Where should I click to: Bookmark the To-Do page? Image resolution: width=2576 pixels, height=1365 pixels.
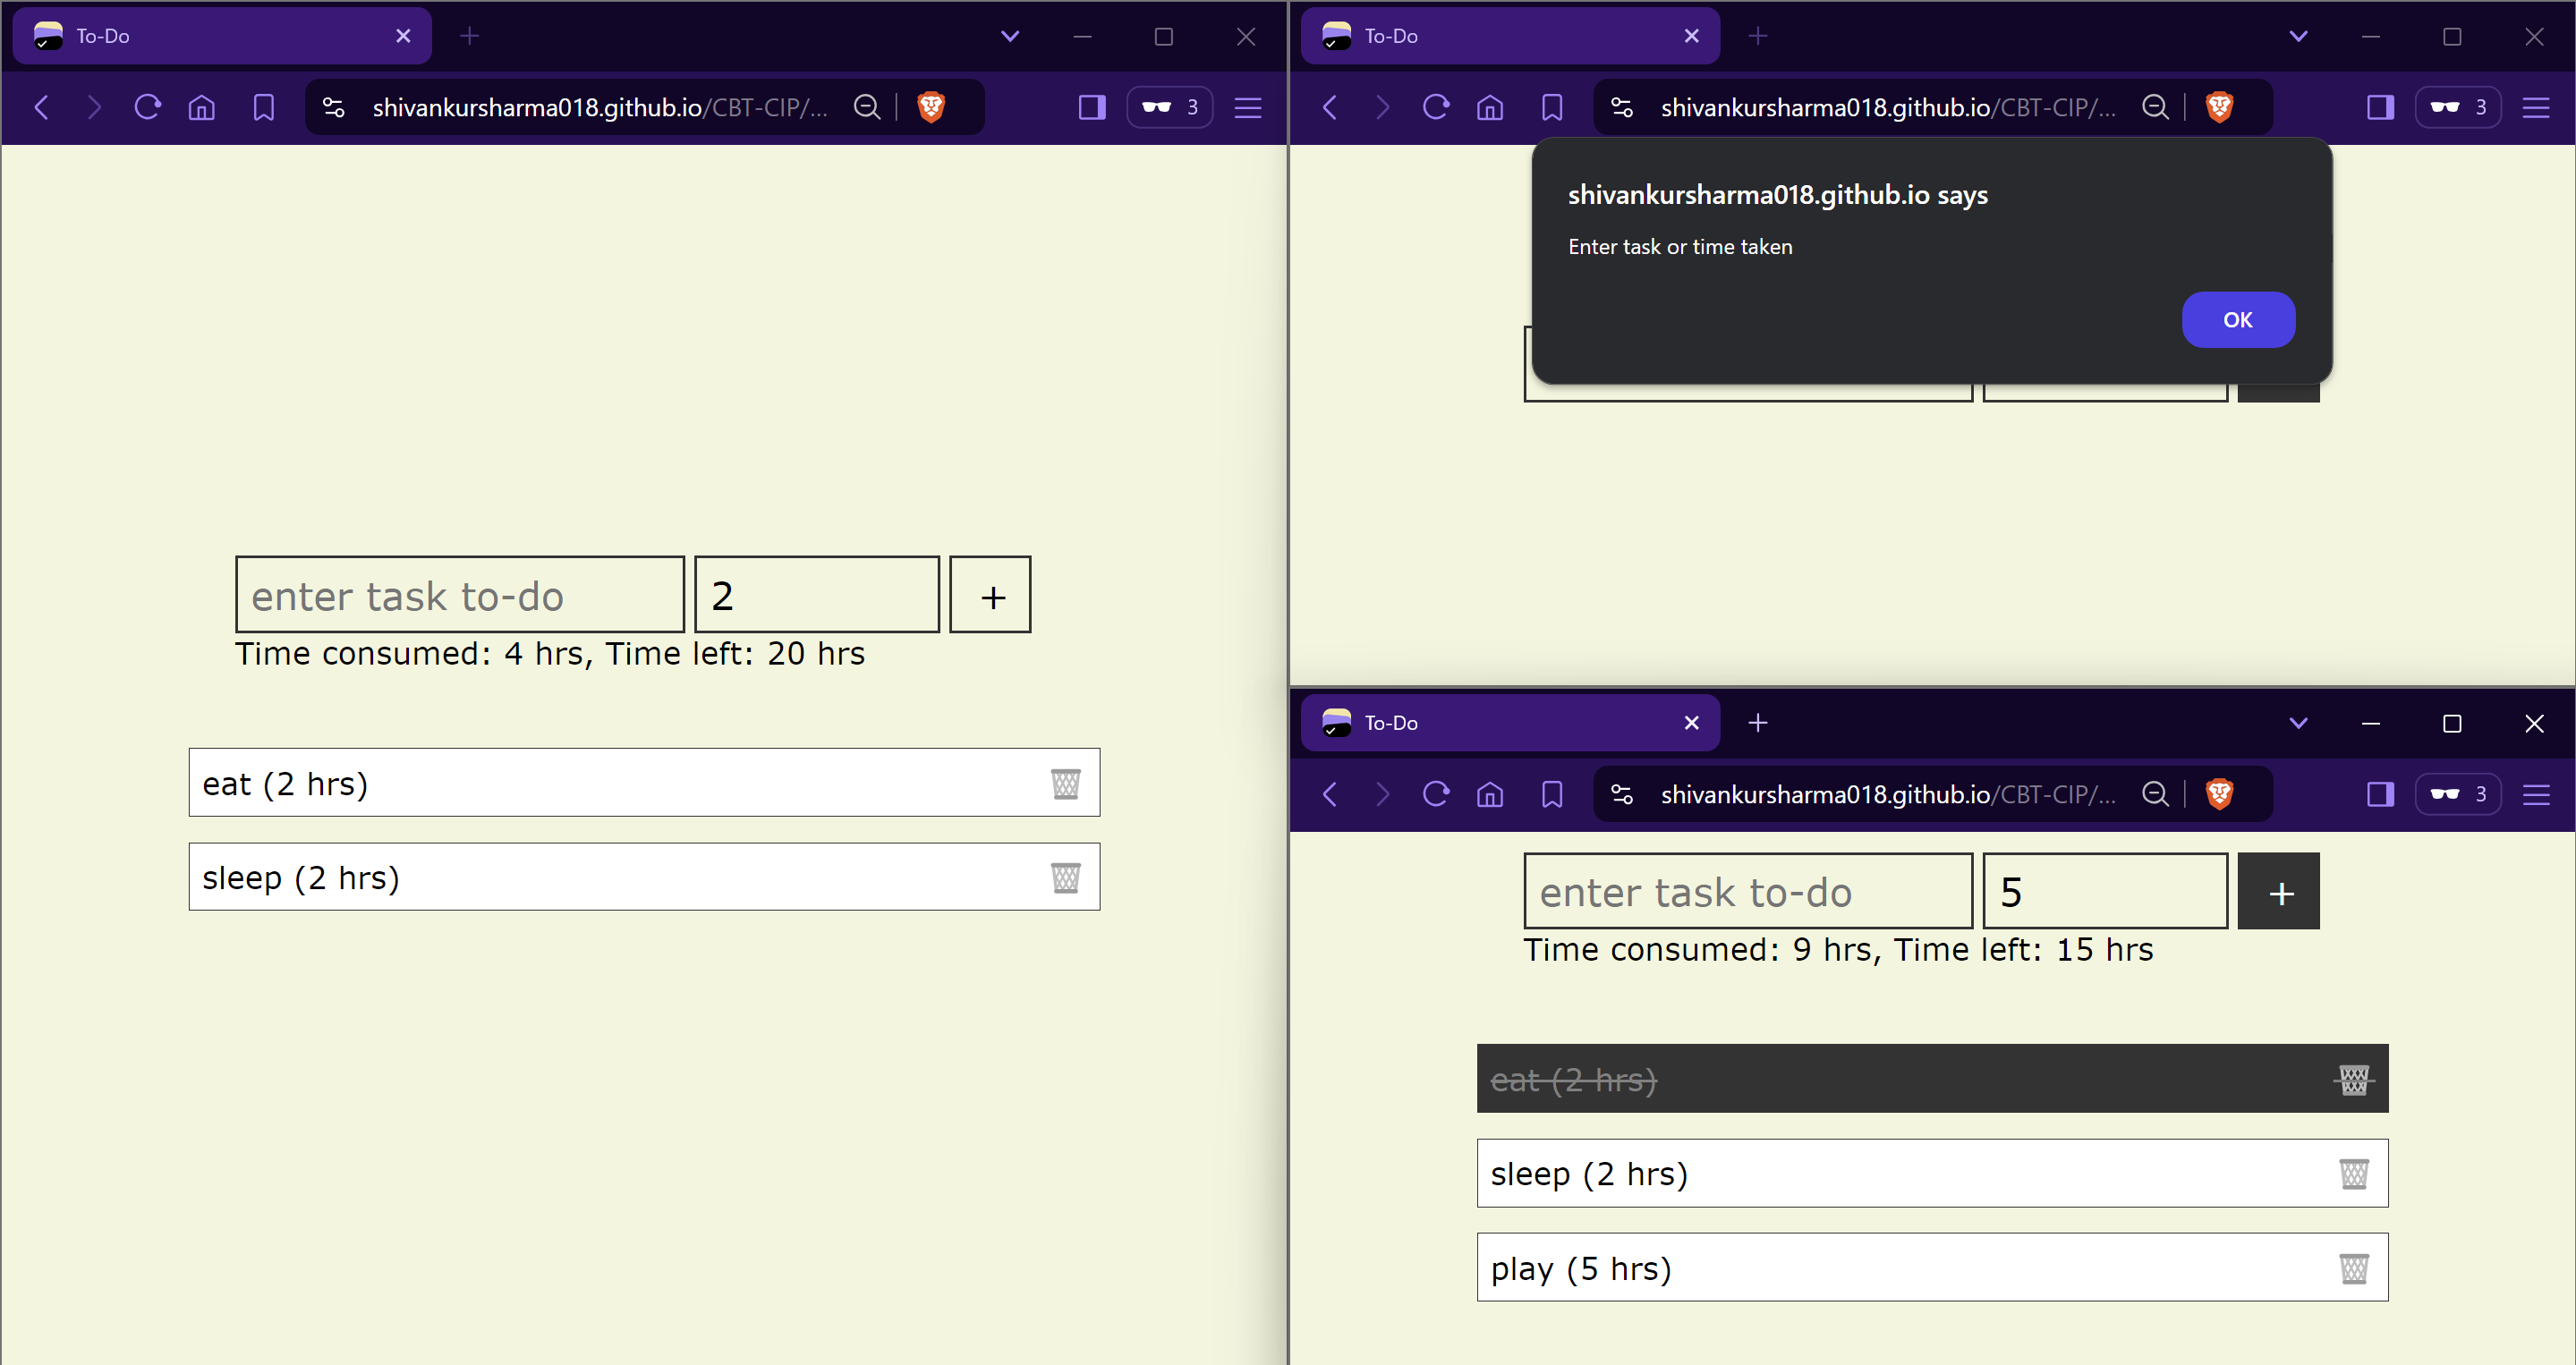point(262,107)
